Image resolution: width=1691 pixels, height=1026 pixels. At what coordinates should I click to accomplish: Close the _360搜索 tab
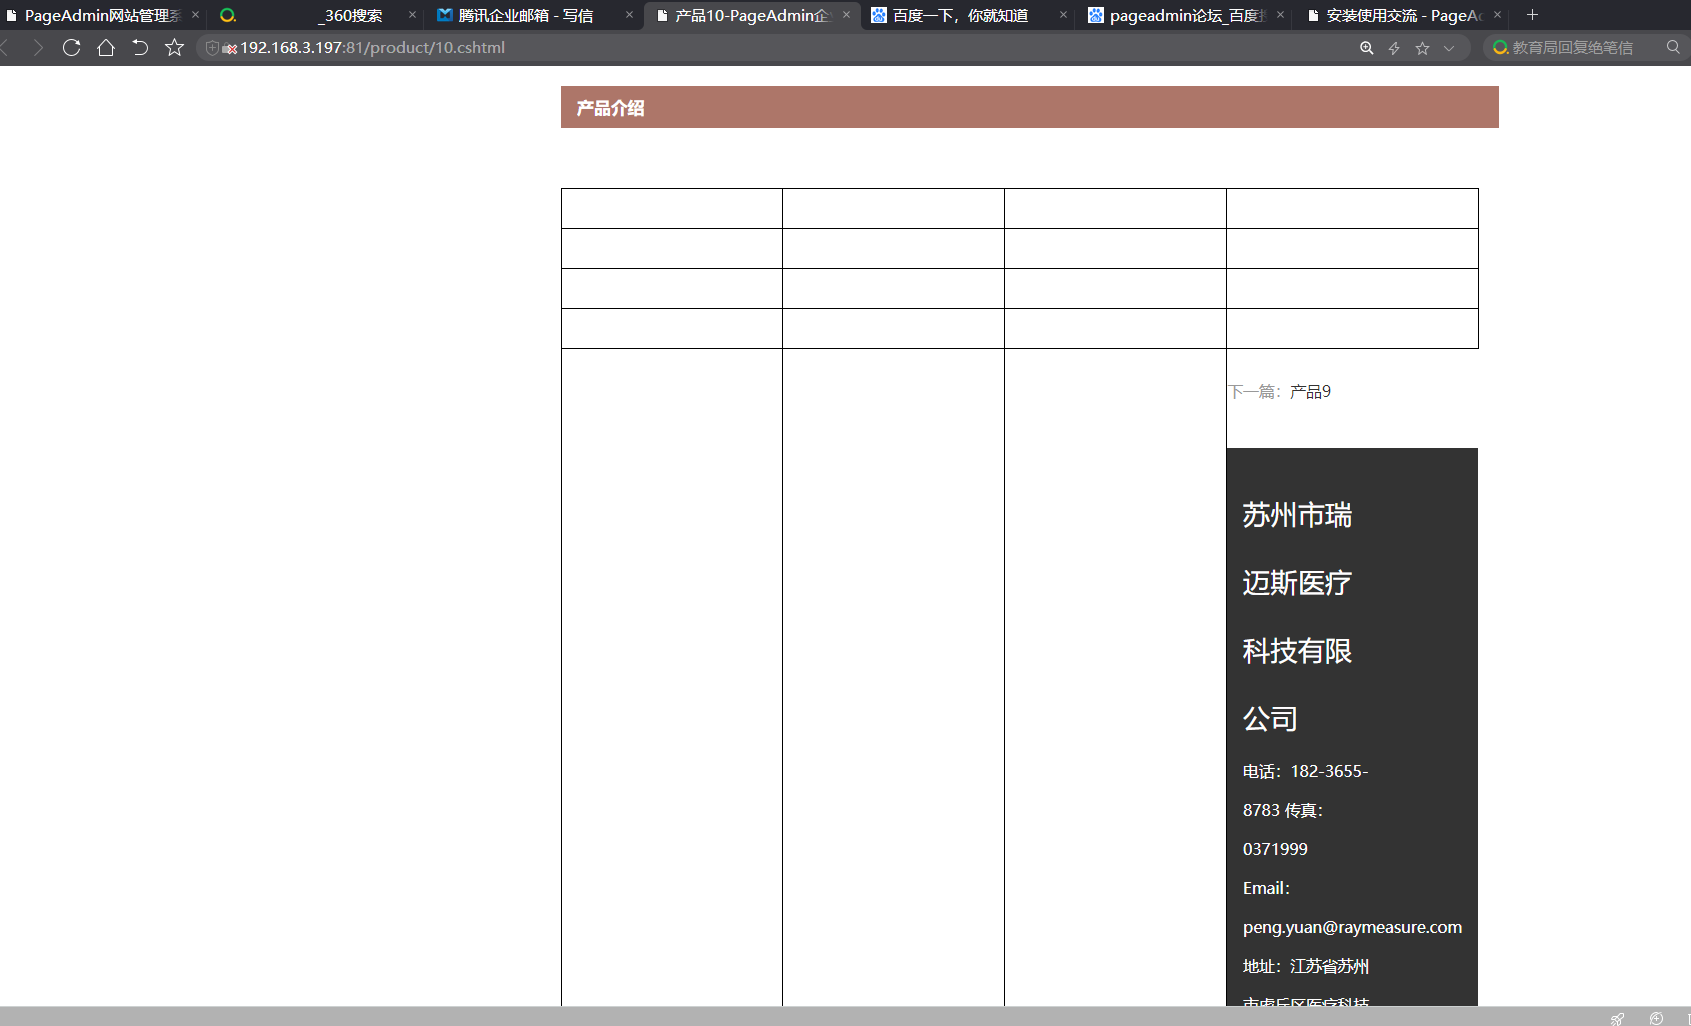click(412, 15)
